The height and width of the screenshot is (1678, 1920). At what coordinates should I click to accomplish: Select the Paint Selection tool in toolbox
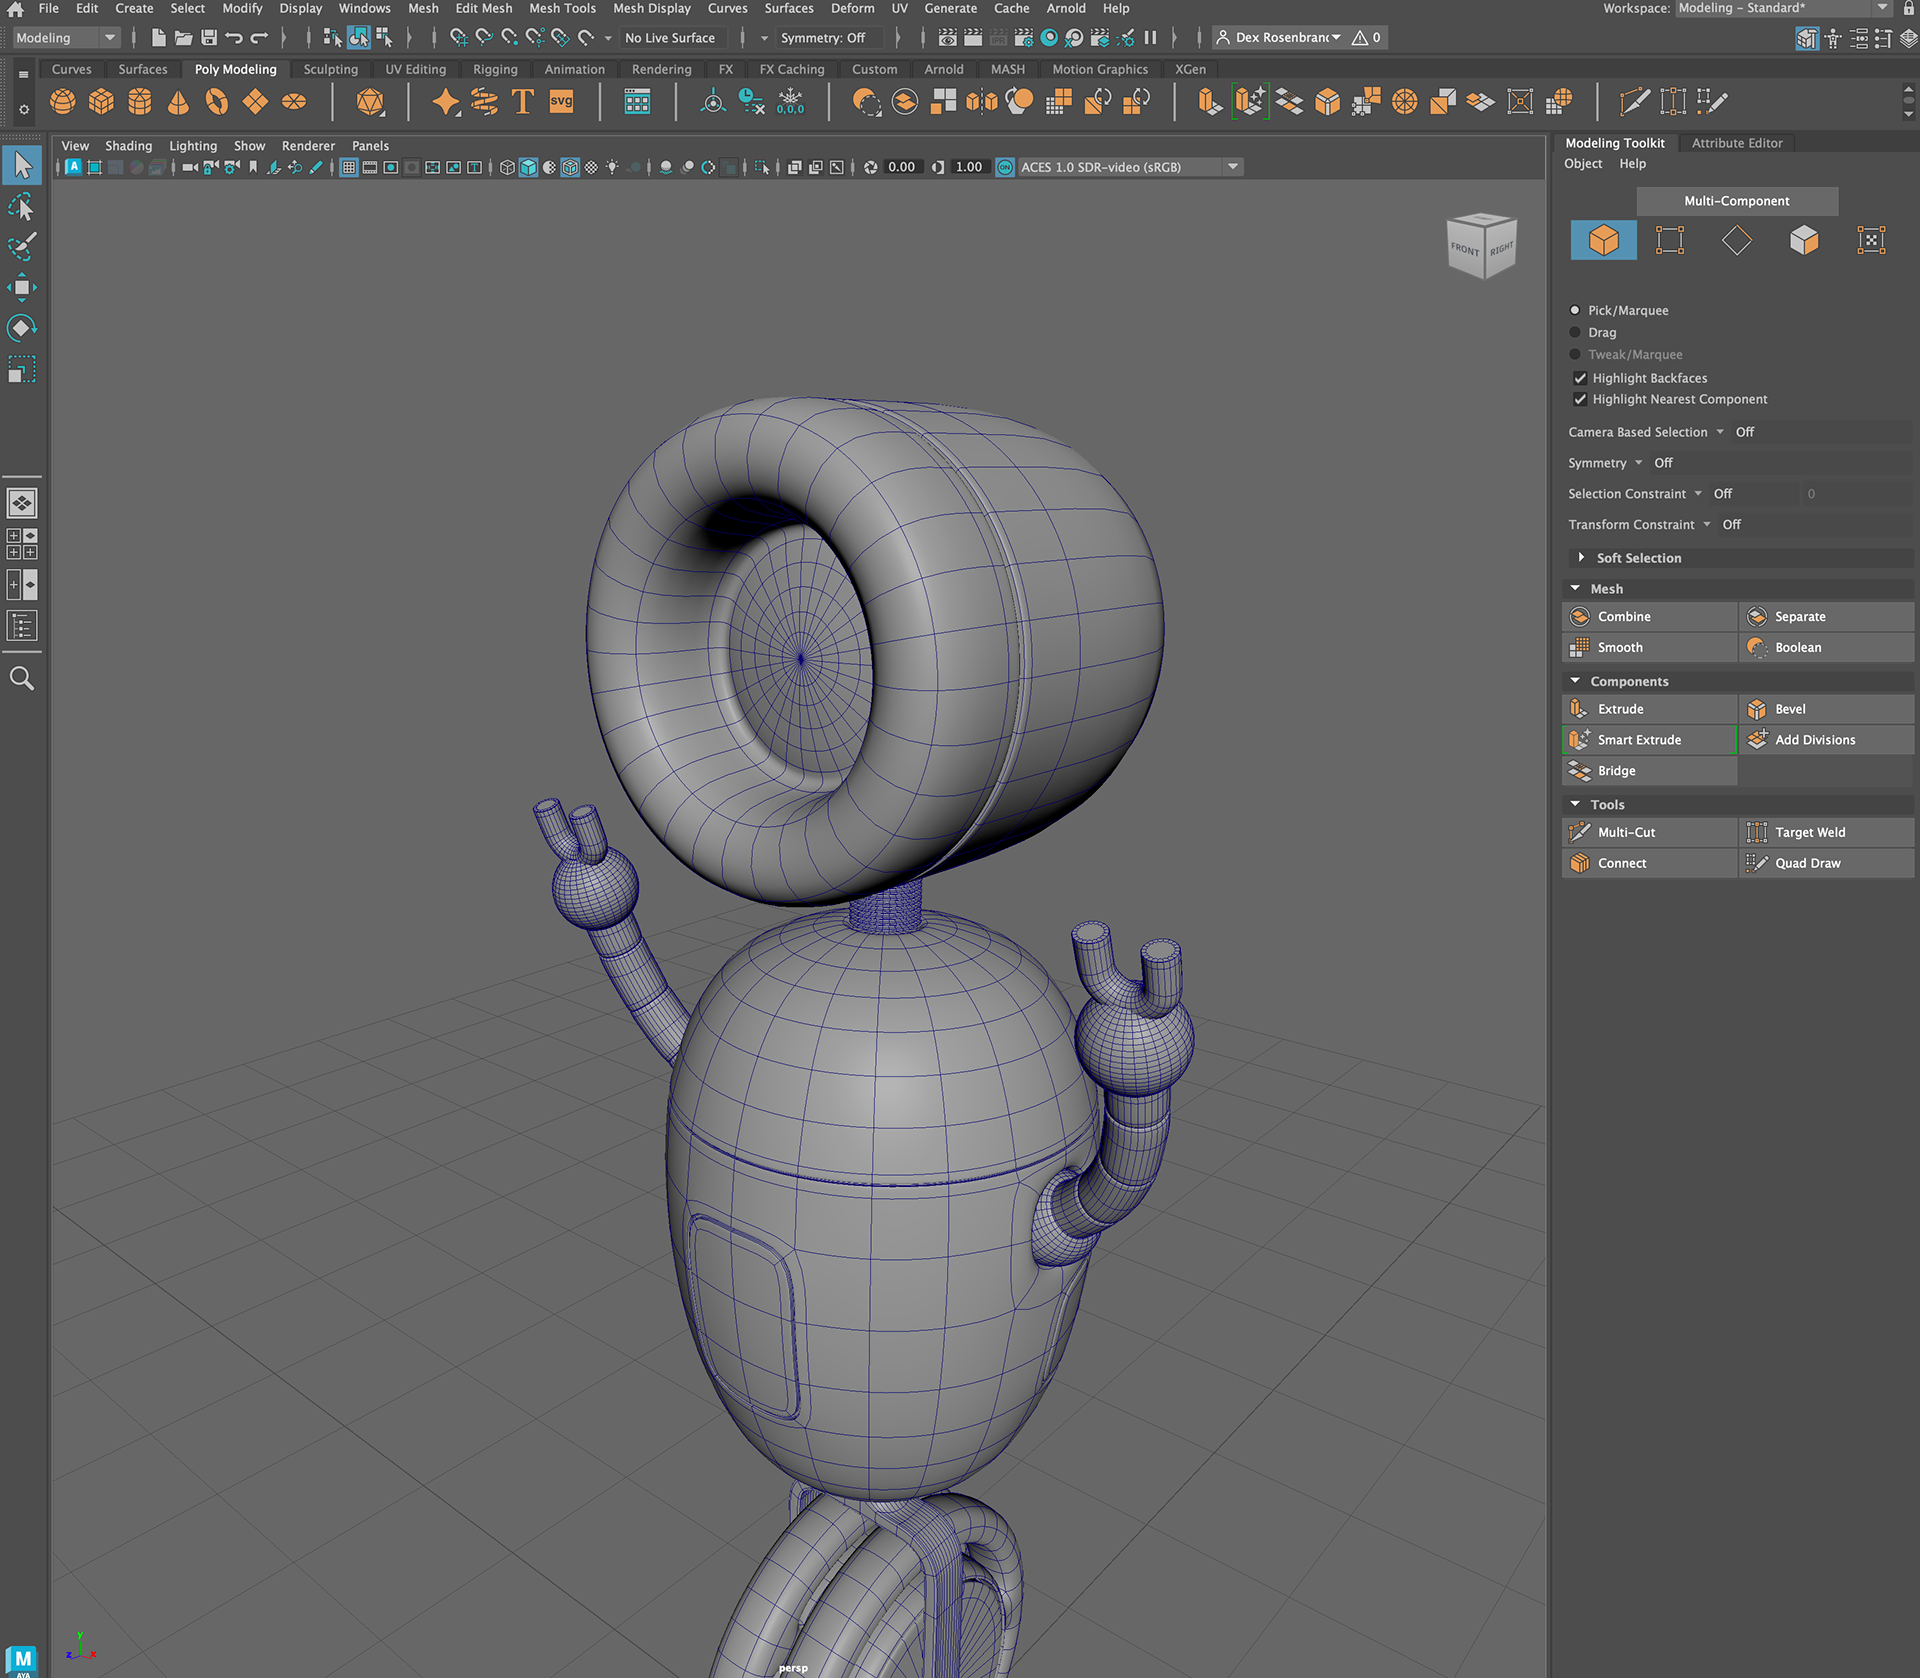pos(21,247)
